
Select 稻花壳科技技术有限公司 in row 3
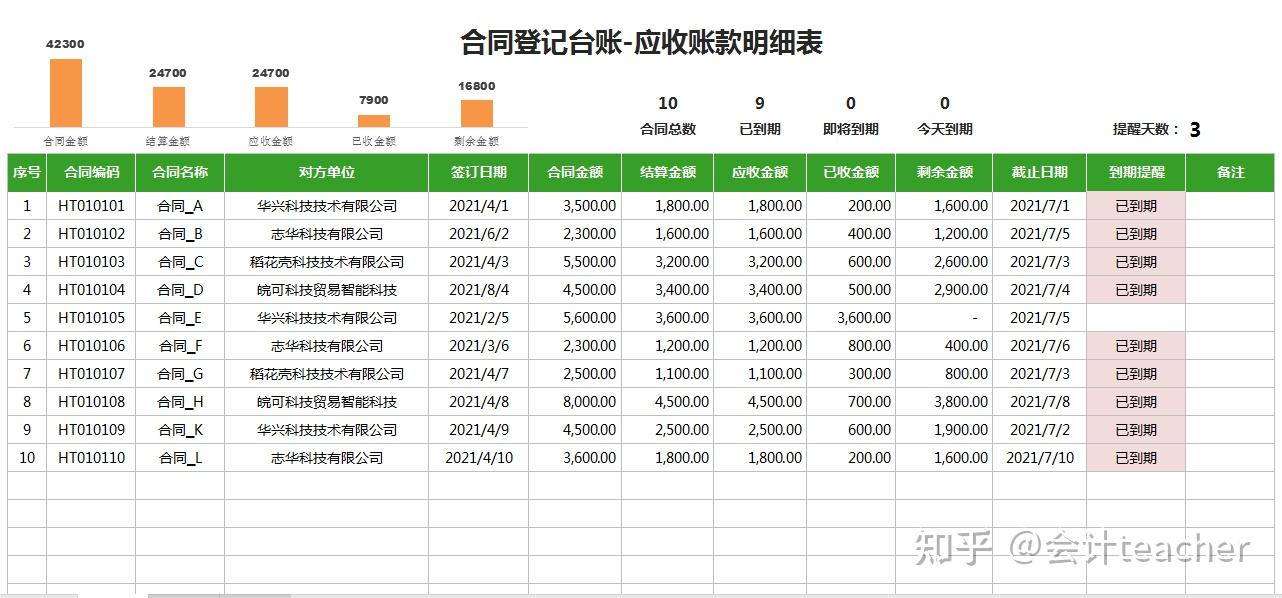point(327,262)
